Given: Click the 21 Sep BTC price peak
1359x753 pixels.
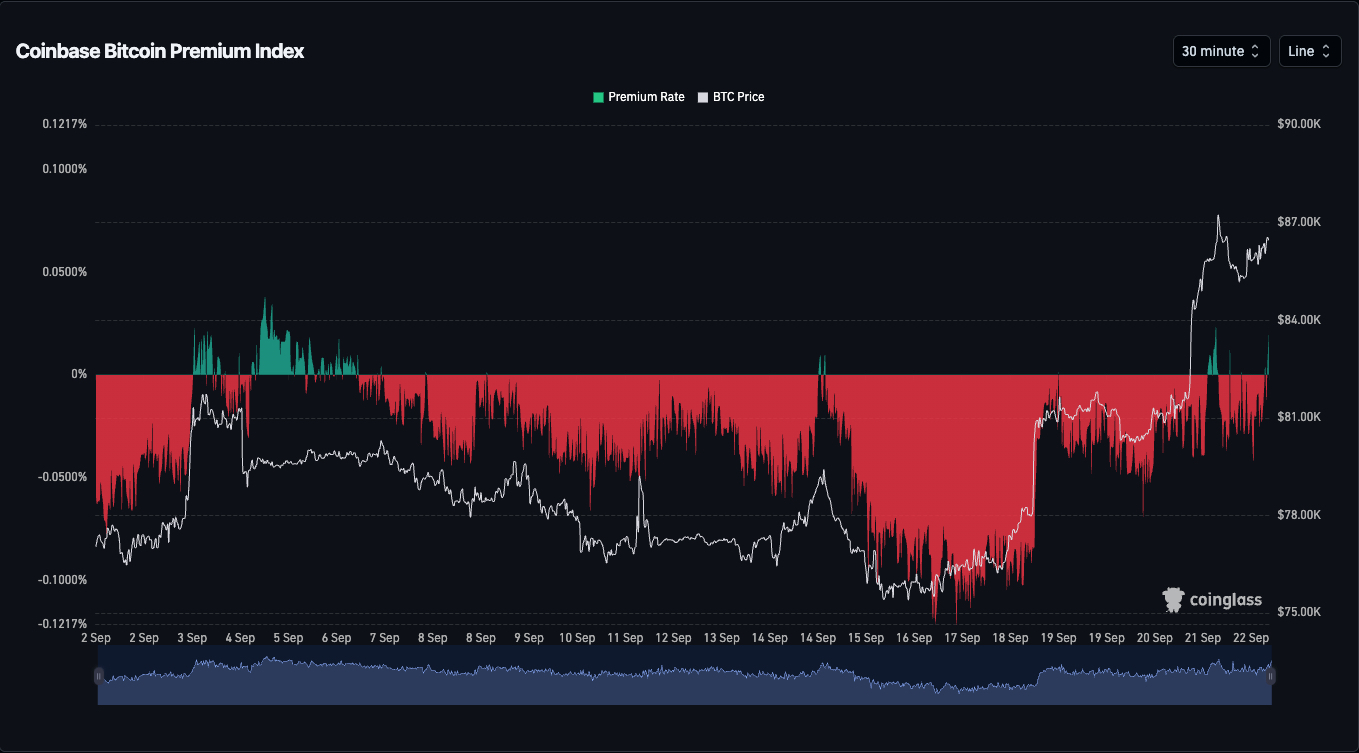Looking at the screenshot, I should pos(1218,216).
